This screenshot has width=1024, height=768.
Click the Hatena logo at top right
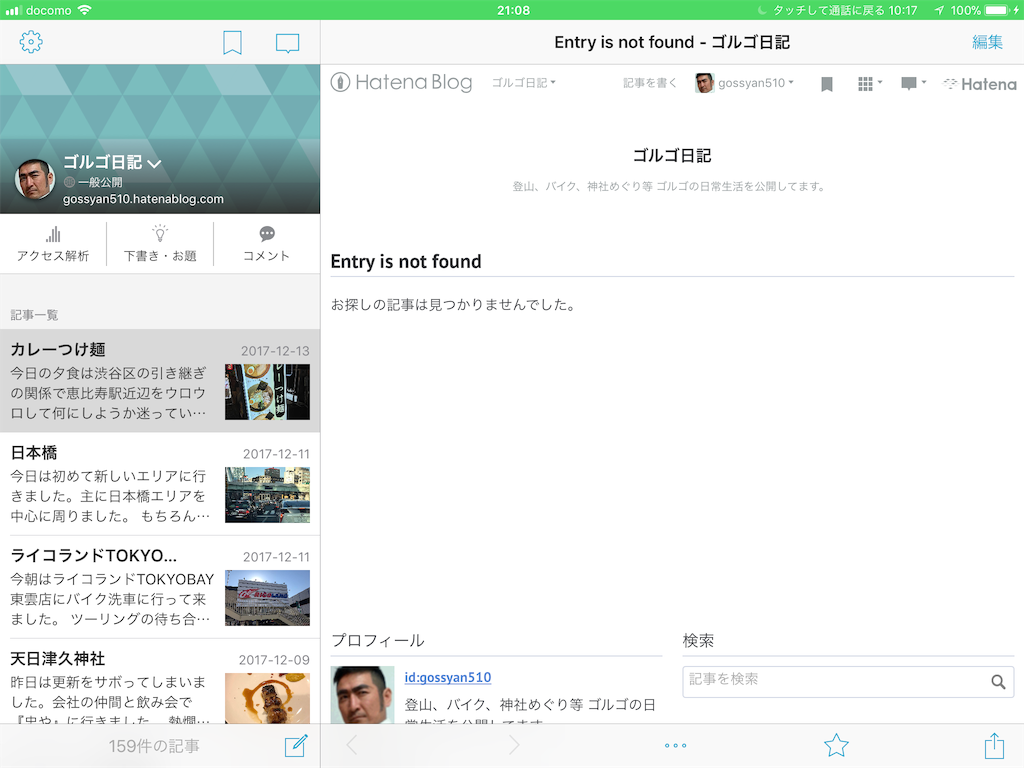(980, 84)
